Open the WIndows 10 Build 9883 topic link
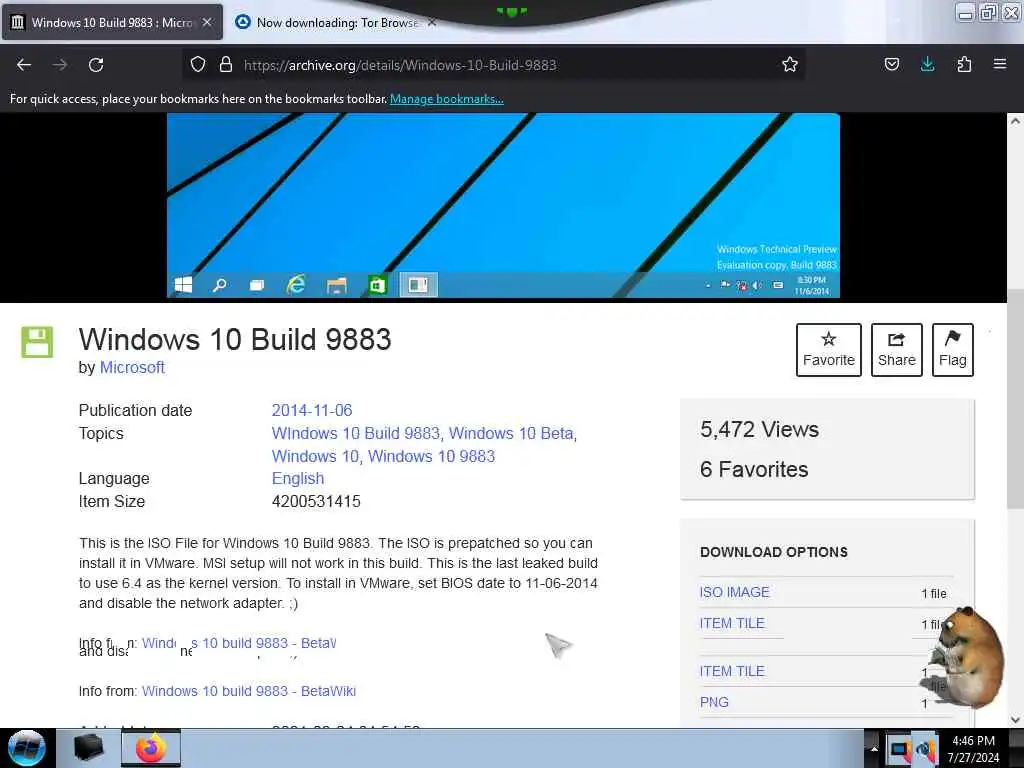 tap(356, 434)
